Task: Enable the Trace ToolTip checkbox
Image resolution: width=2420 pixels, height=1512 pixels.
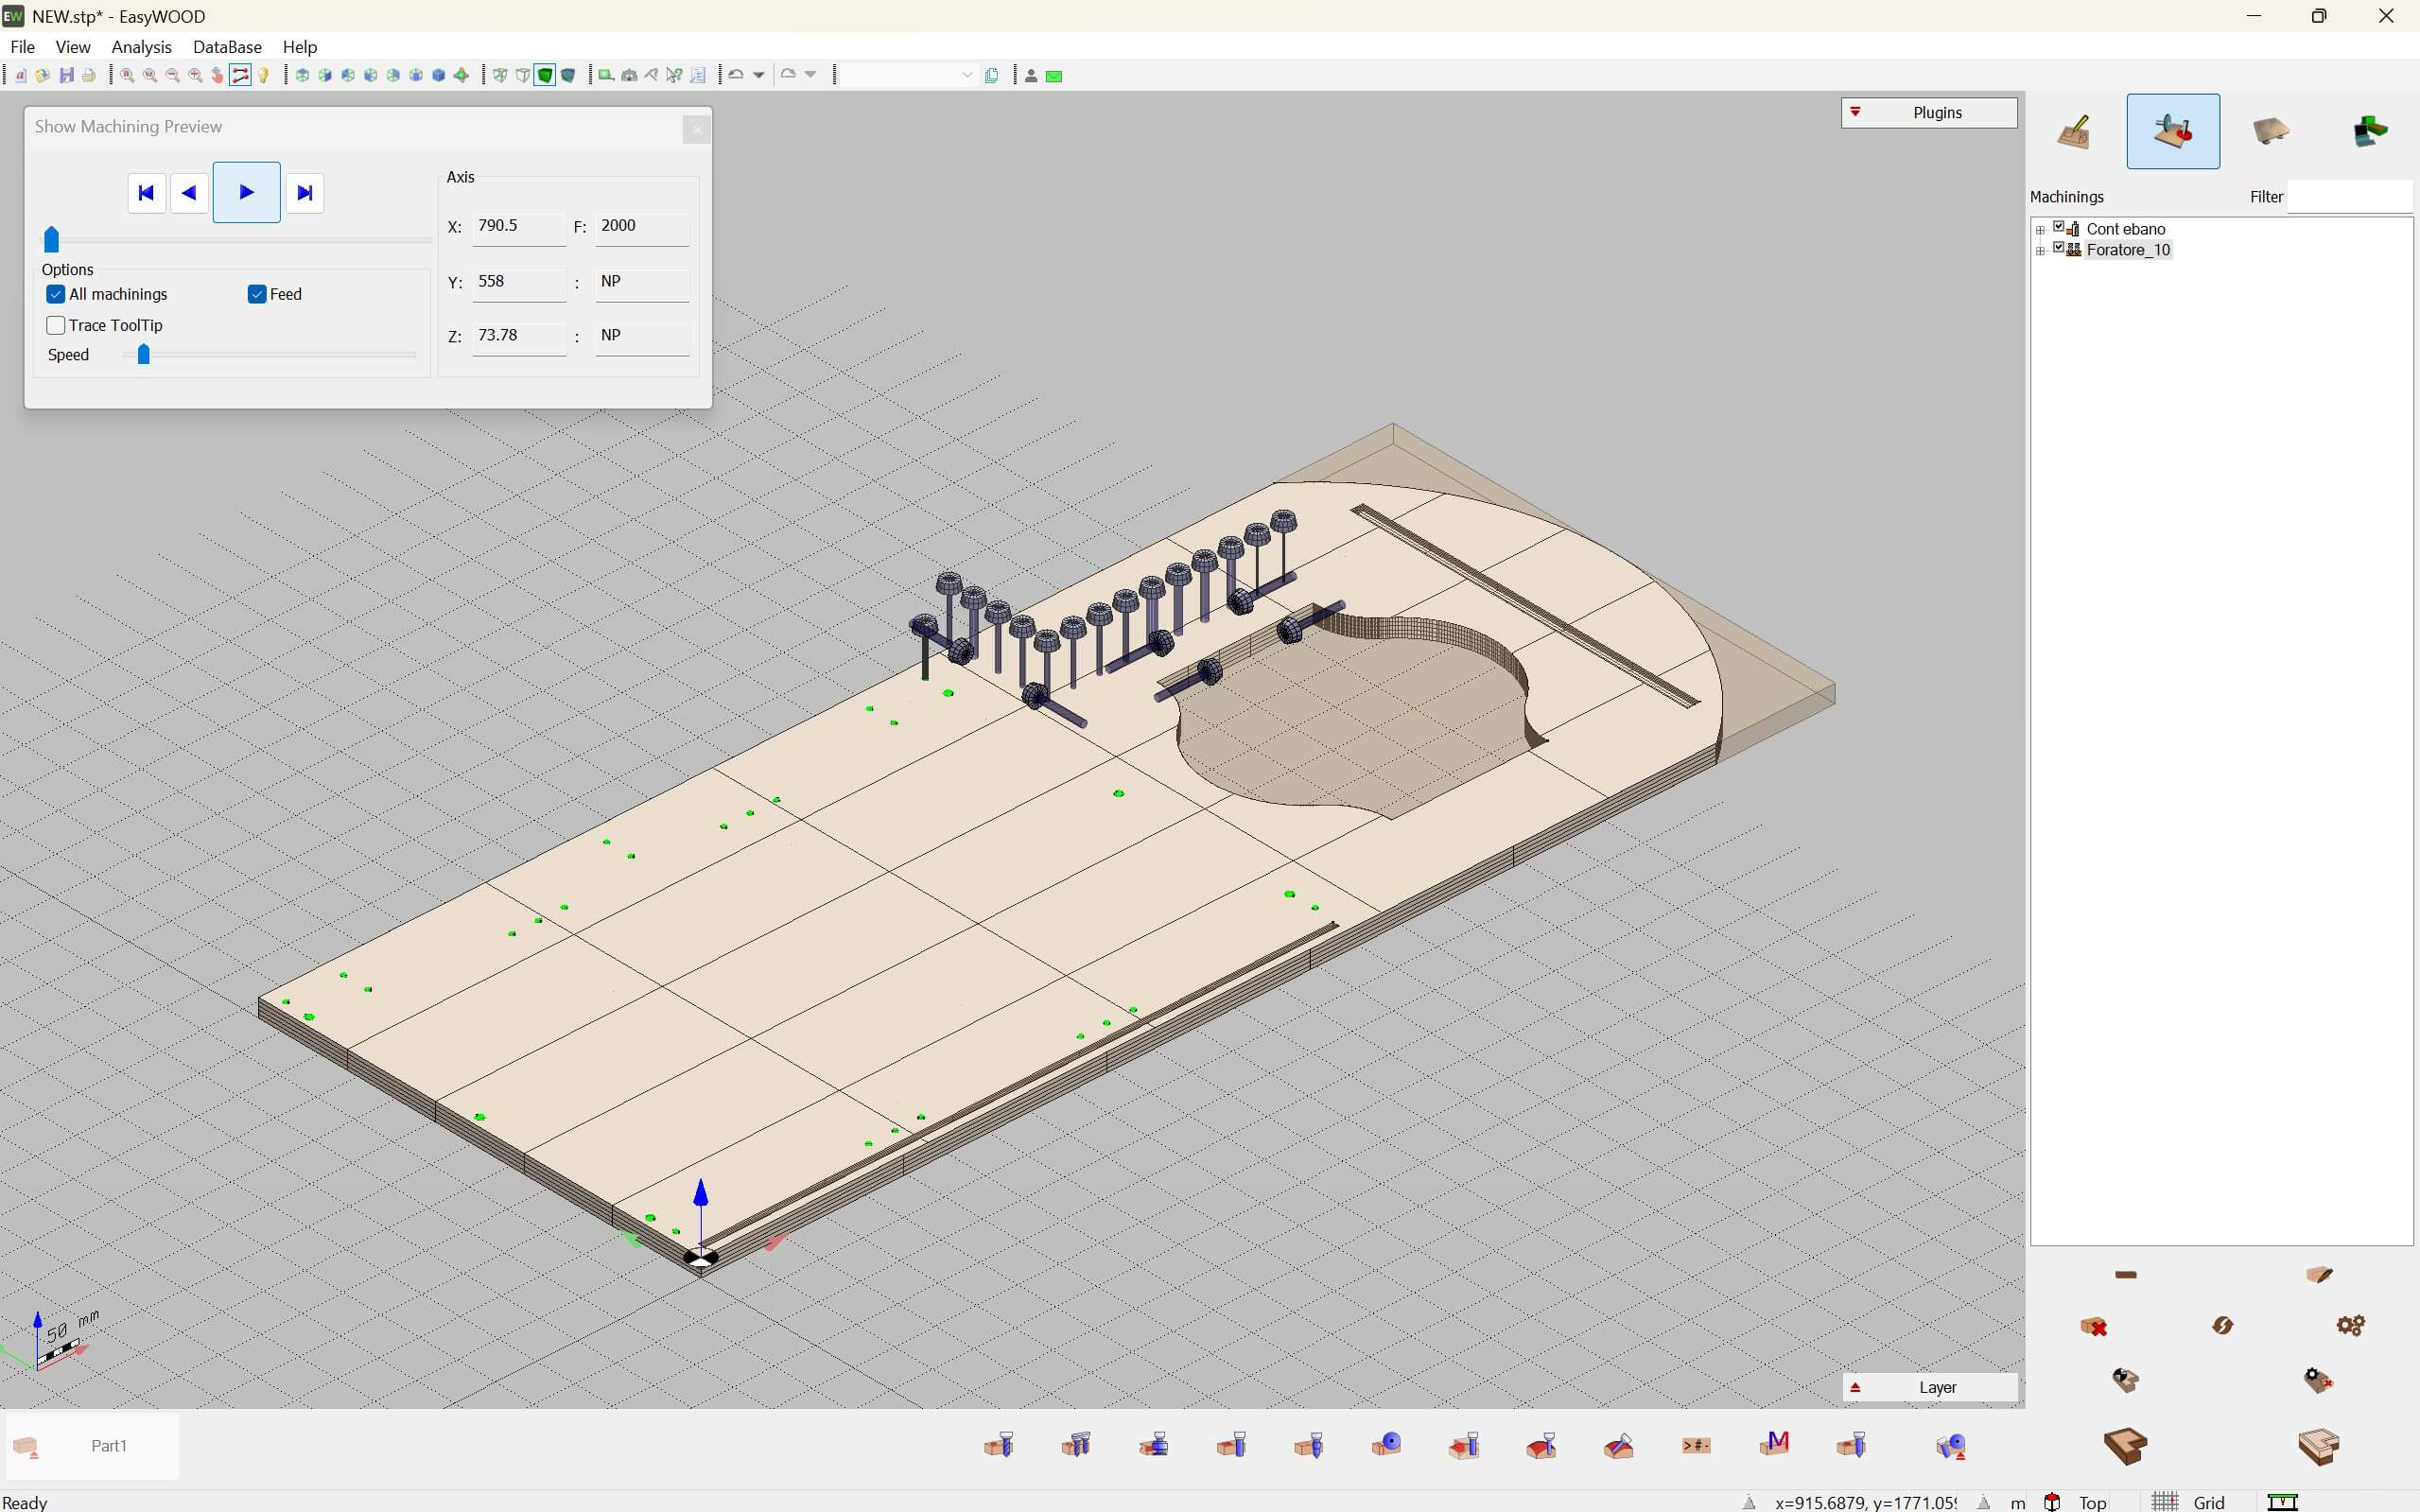Action: (x=56, y=325)
